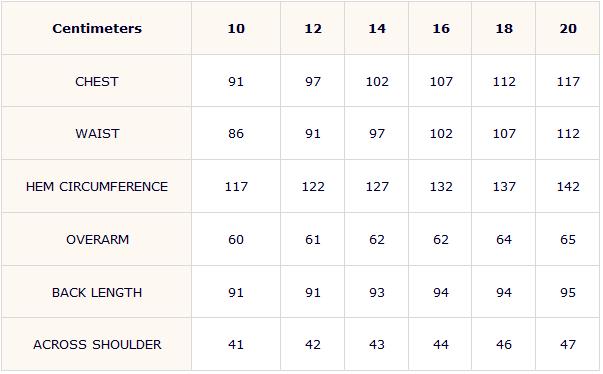This screenshot has height=374, width=603.
Task: Click the size 18 column header
Action: tap(504, 28)
